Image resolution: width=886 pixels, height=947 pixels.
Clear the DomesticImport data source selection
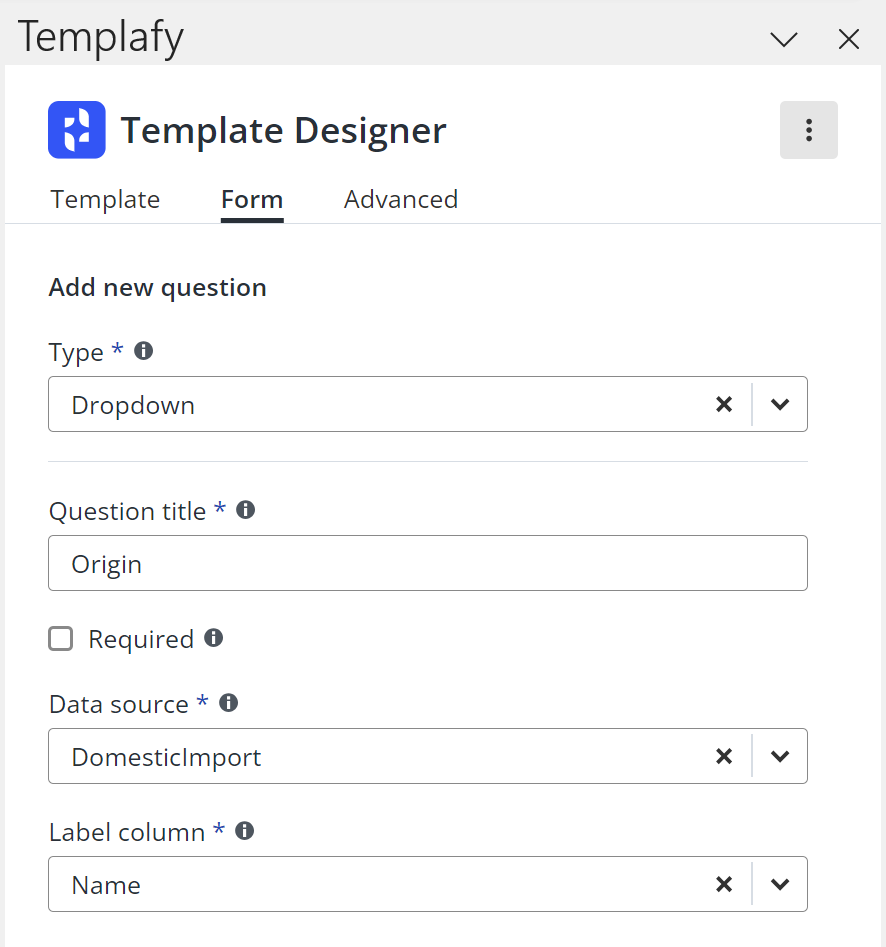(724, 756)
